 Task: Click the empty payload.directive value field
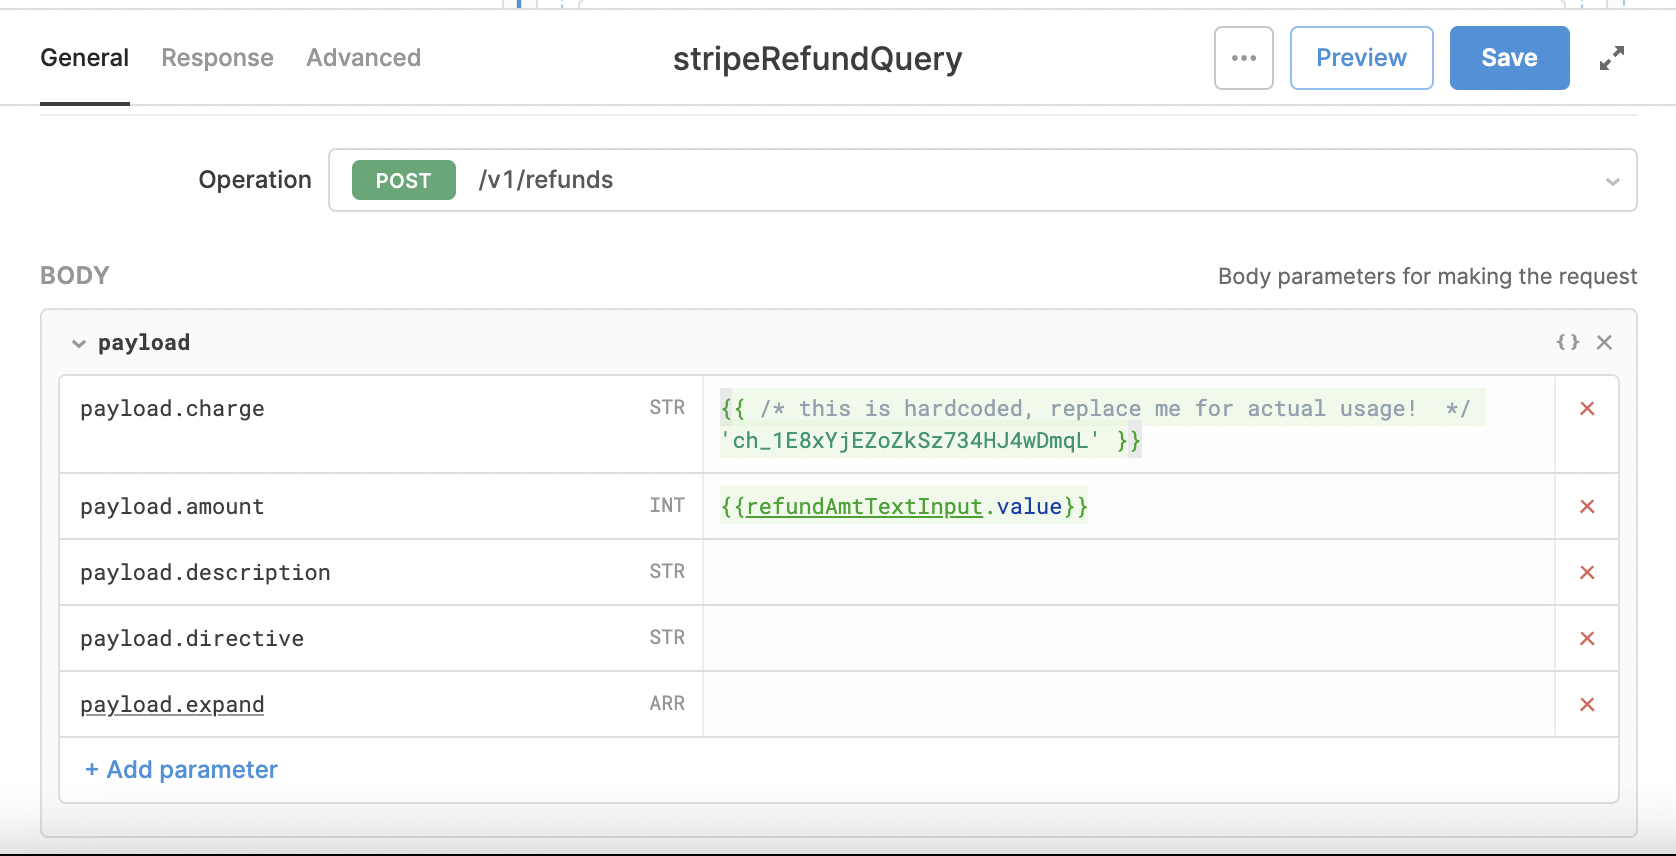(x=1128, y=638)
